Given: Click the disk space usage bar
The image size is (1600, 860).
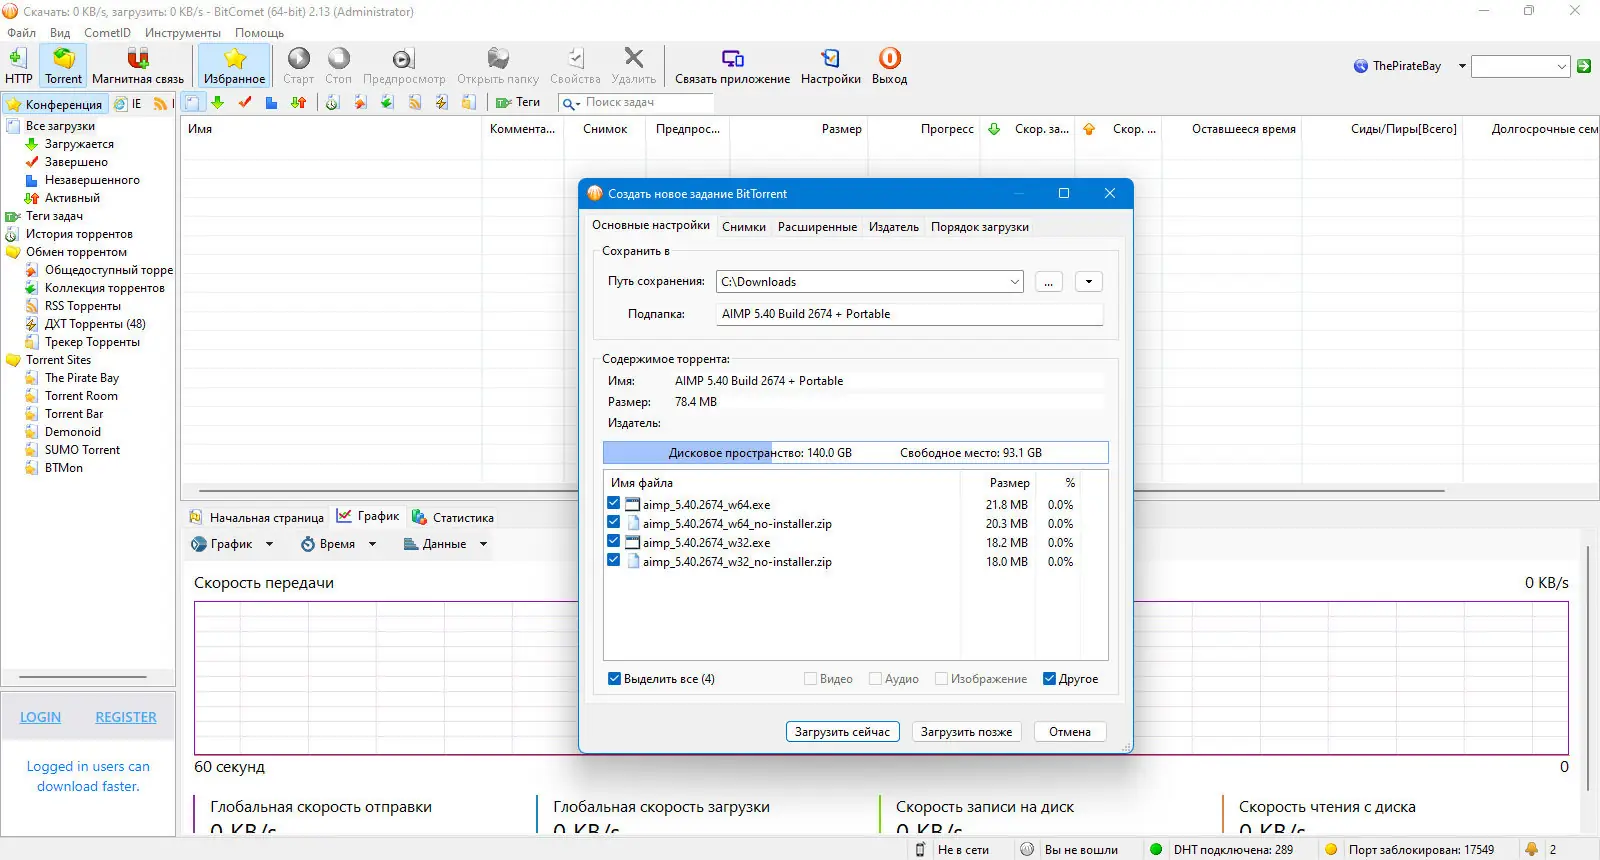Looking at the screenshot, I should pyautogui.click(x=855, y=453).
